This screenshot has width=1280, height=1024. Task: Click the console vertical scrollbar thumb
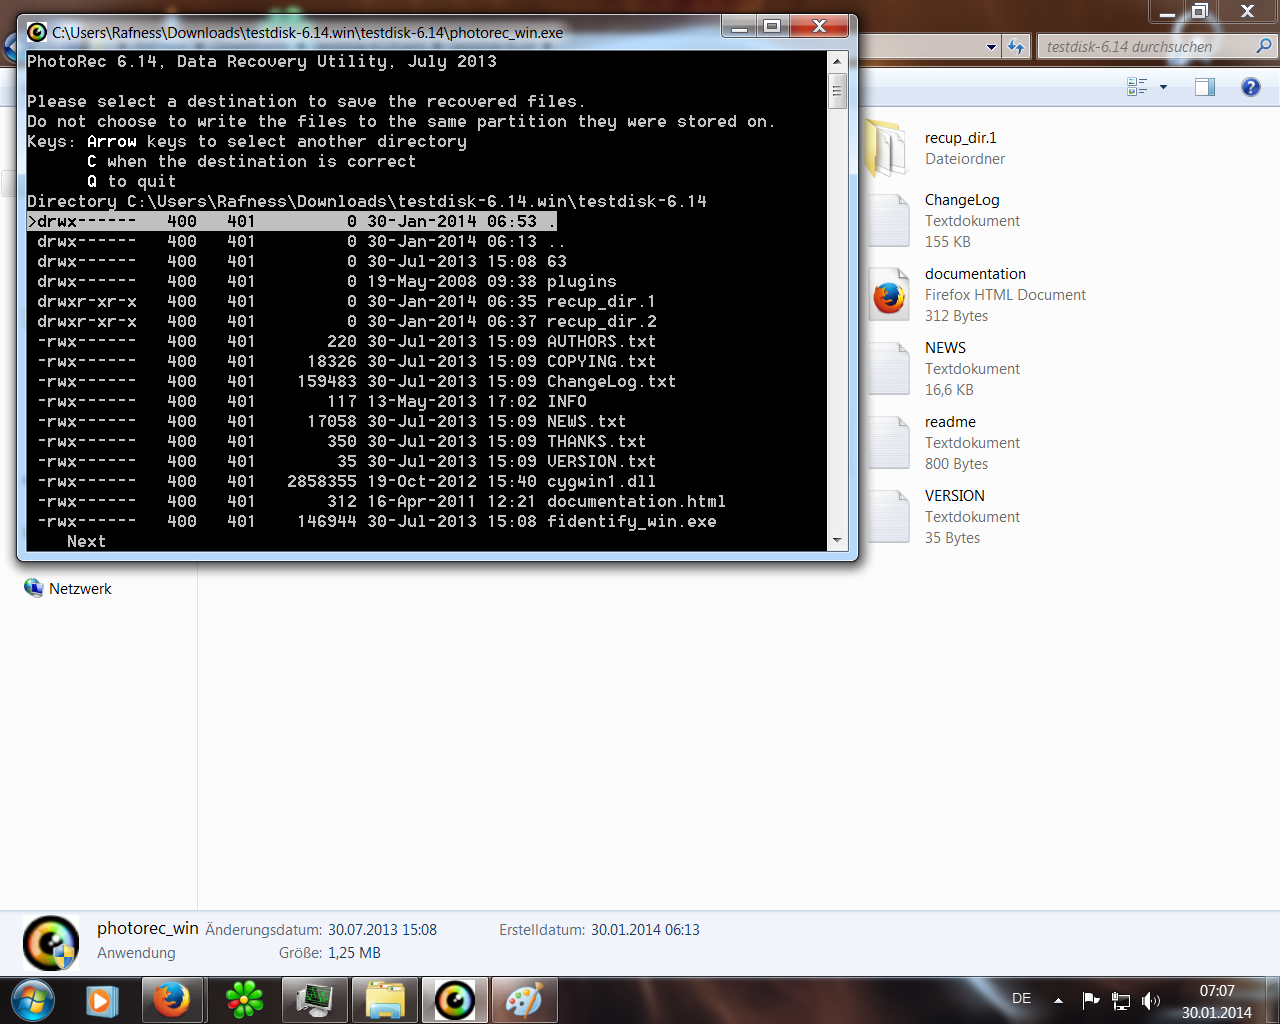click(x=838, y=90)
